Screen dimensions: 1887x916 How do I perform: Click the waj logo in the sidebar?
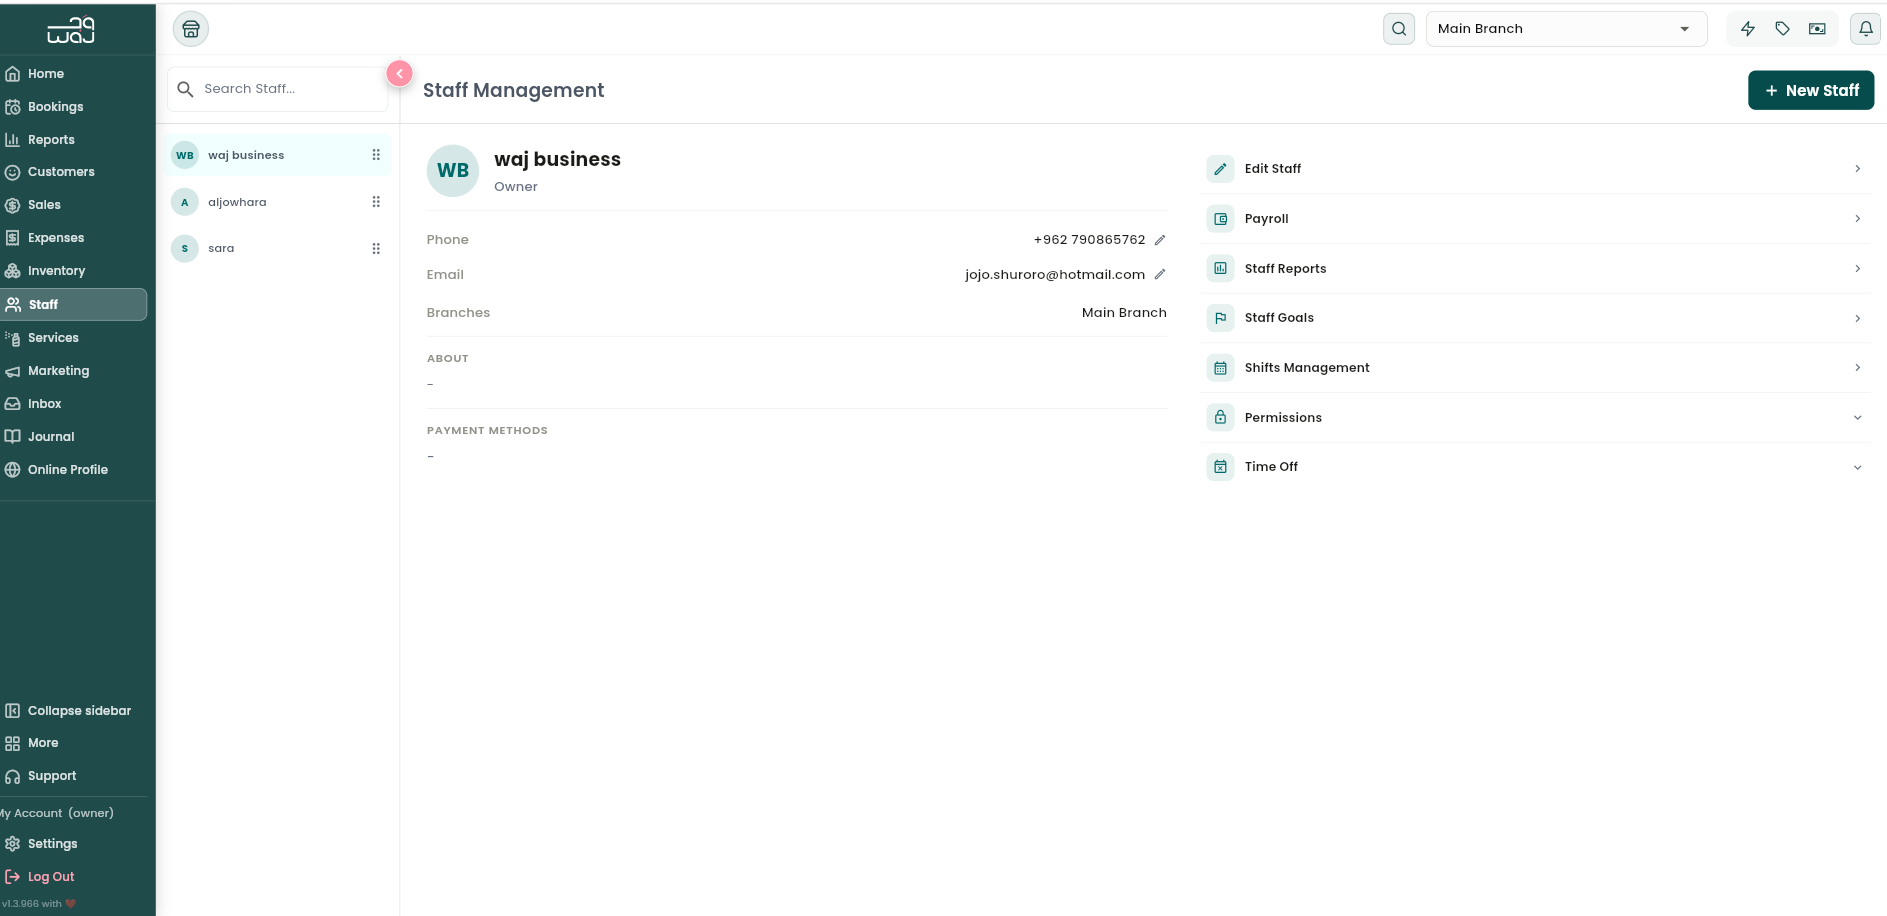pyautogui.click(x=71, y=31)
